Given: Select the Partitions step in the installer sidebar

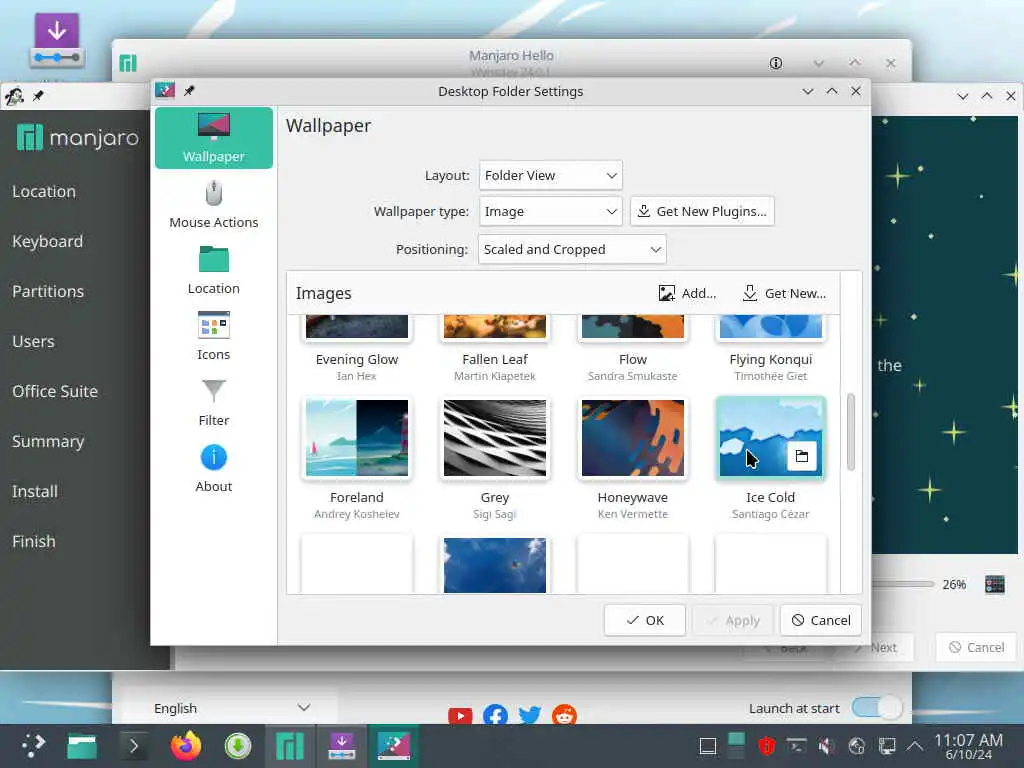Looking at the screenshot, I should (x=48, y=291).
